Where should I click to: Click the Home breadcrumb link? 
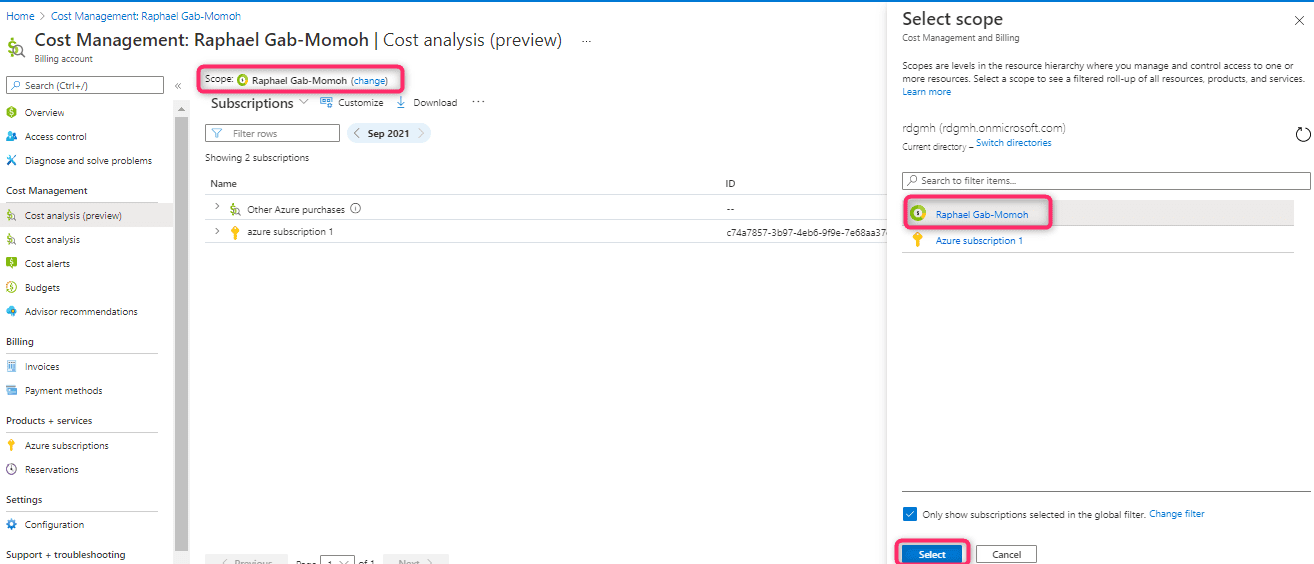click(x=20, y=17)
